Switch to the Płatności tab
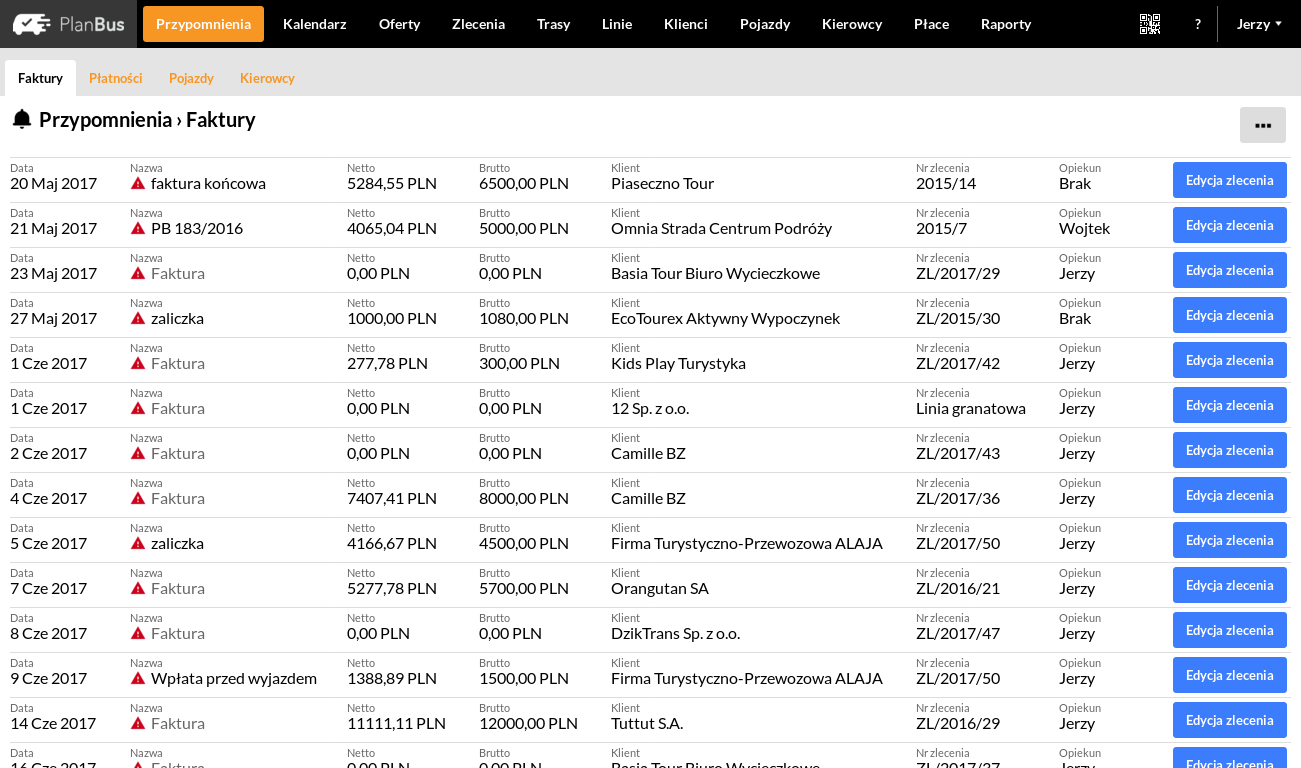Image resolution: width=1301 pixels, height=768 pixels. pyautogui.click(x=115, y=78)
